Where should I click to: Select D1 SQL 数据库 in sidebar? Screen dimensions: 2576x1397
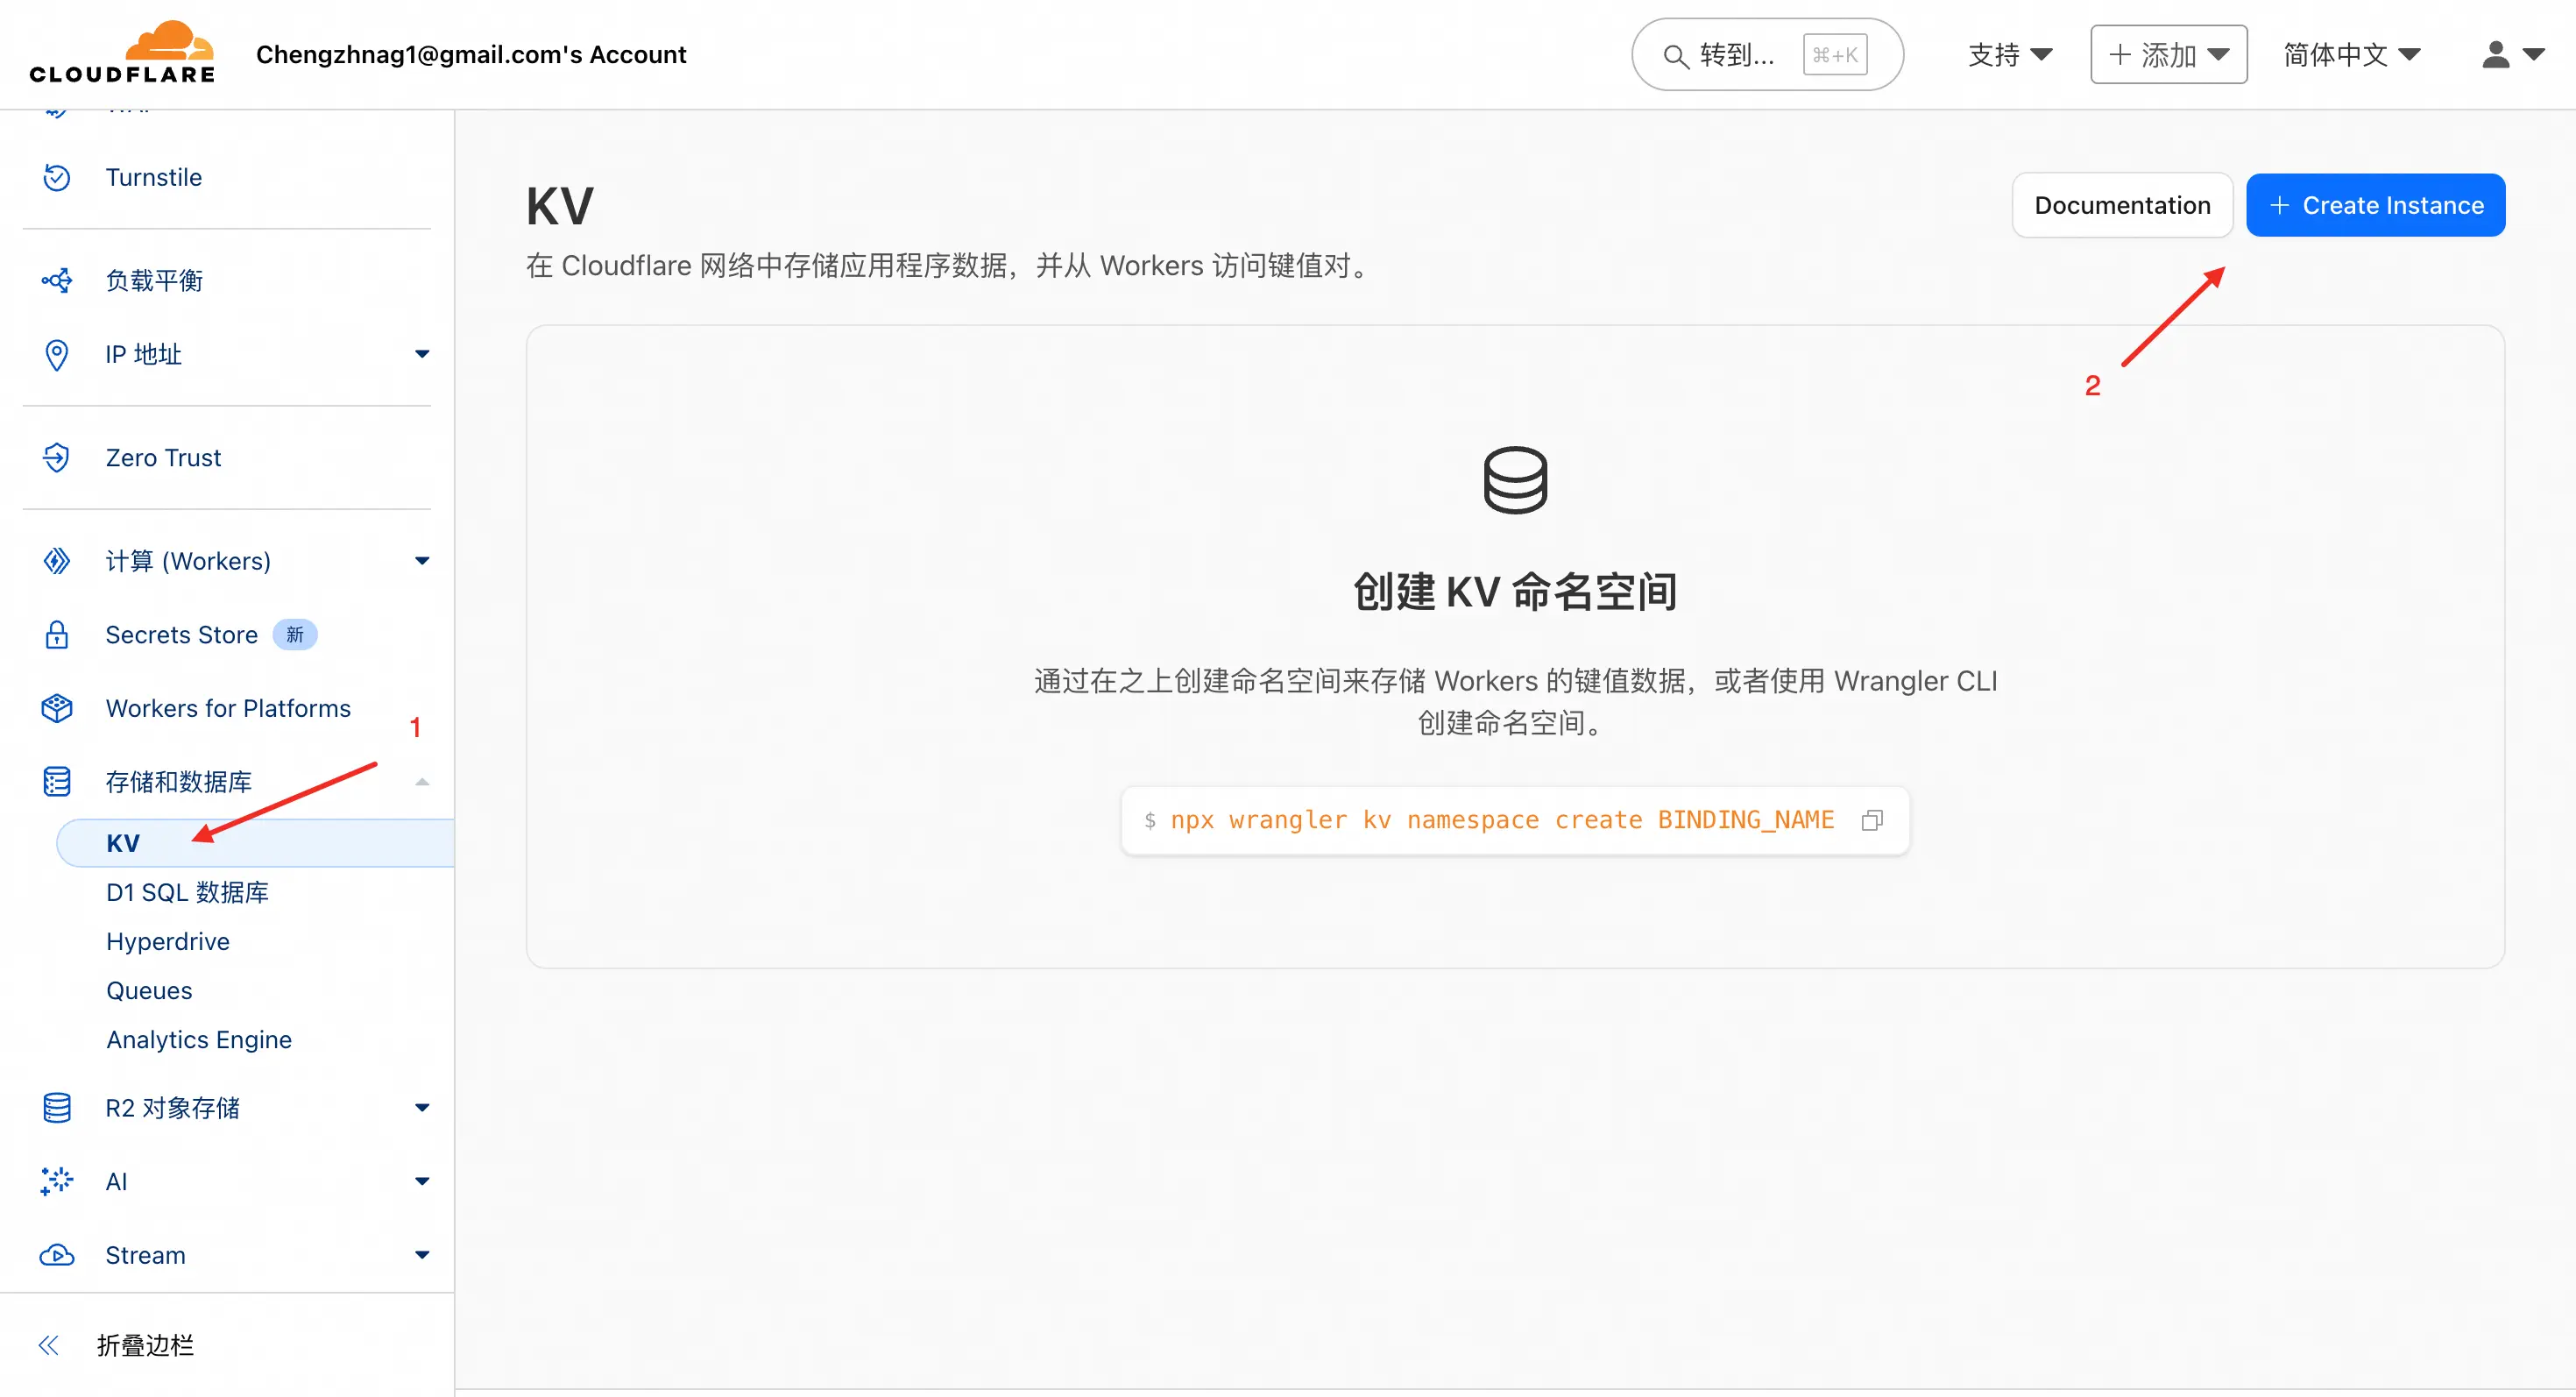click(188, 892)
